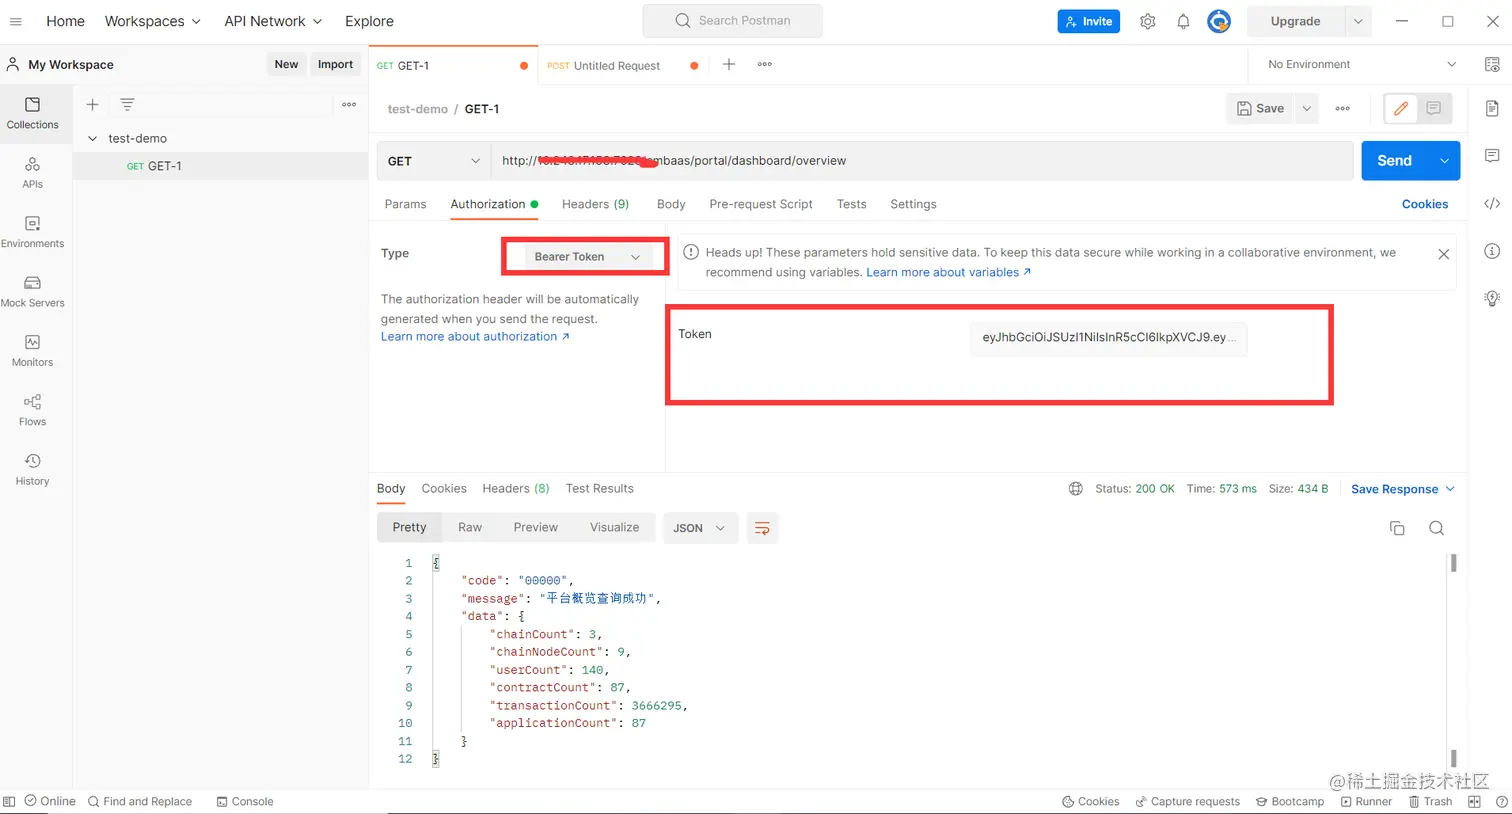Open History in the sidebar
The image size is (1512, 814).
click(33, 470)
